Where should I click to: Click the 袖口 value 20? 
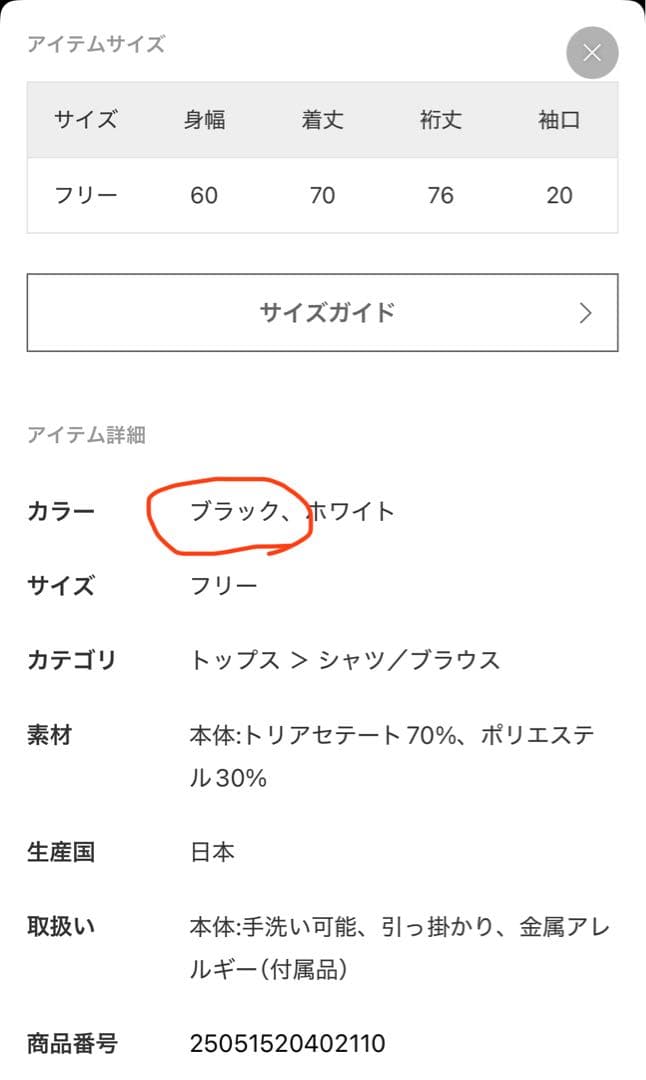tap(559, 195)
